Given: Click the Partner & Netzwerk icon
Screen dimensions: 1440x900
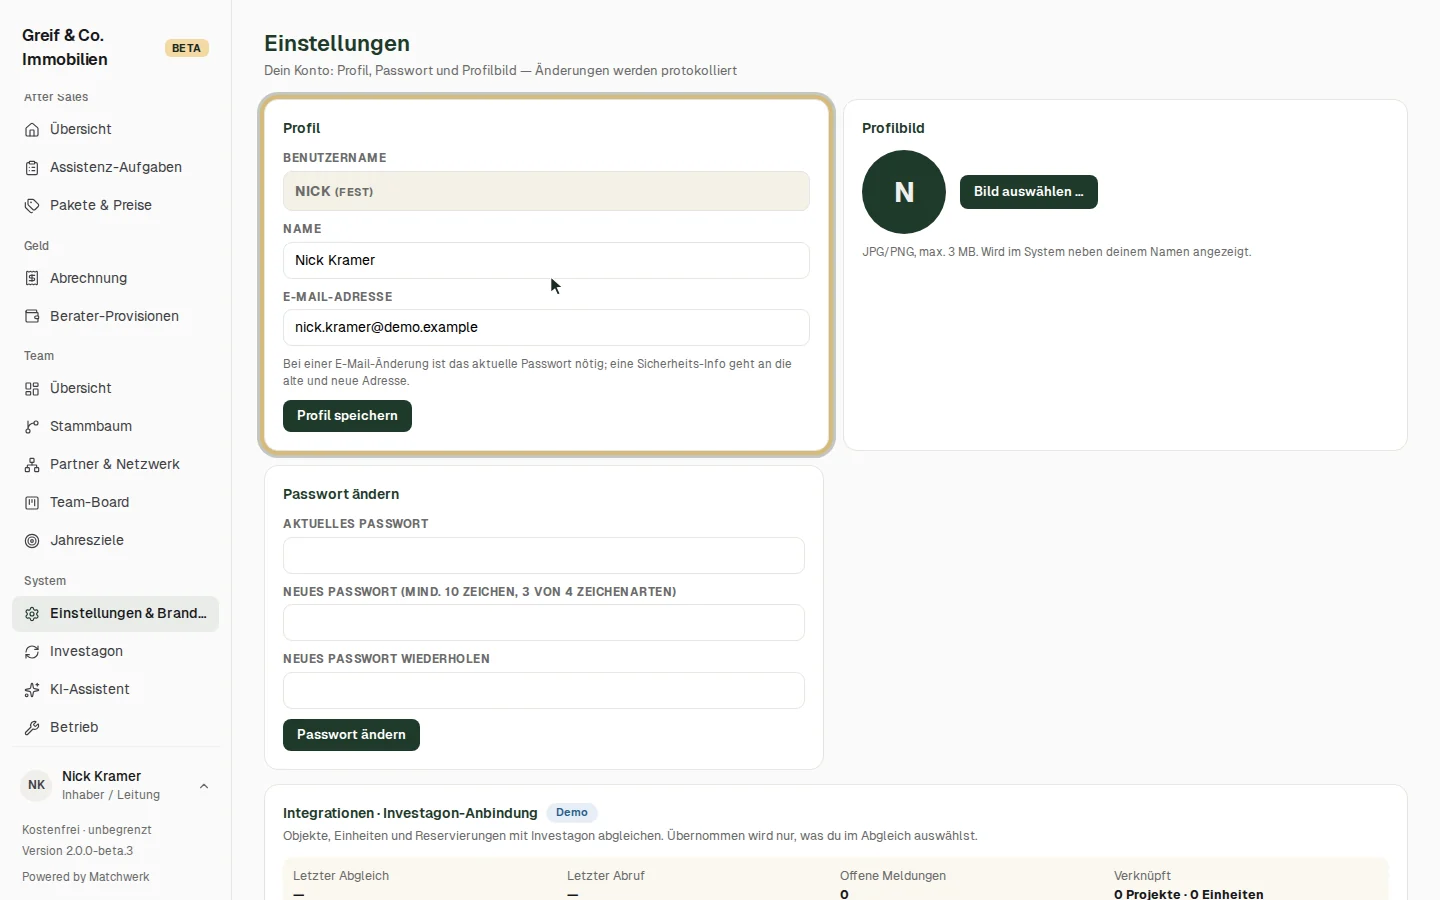Looking at the screenshot, I should tap(32, 465).
